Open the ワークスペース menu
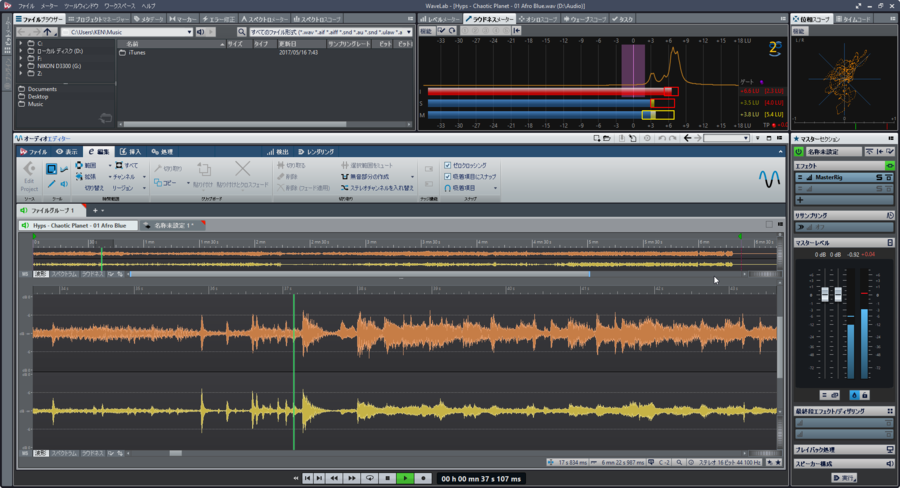 click(119, 6)
